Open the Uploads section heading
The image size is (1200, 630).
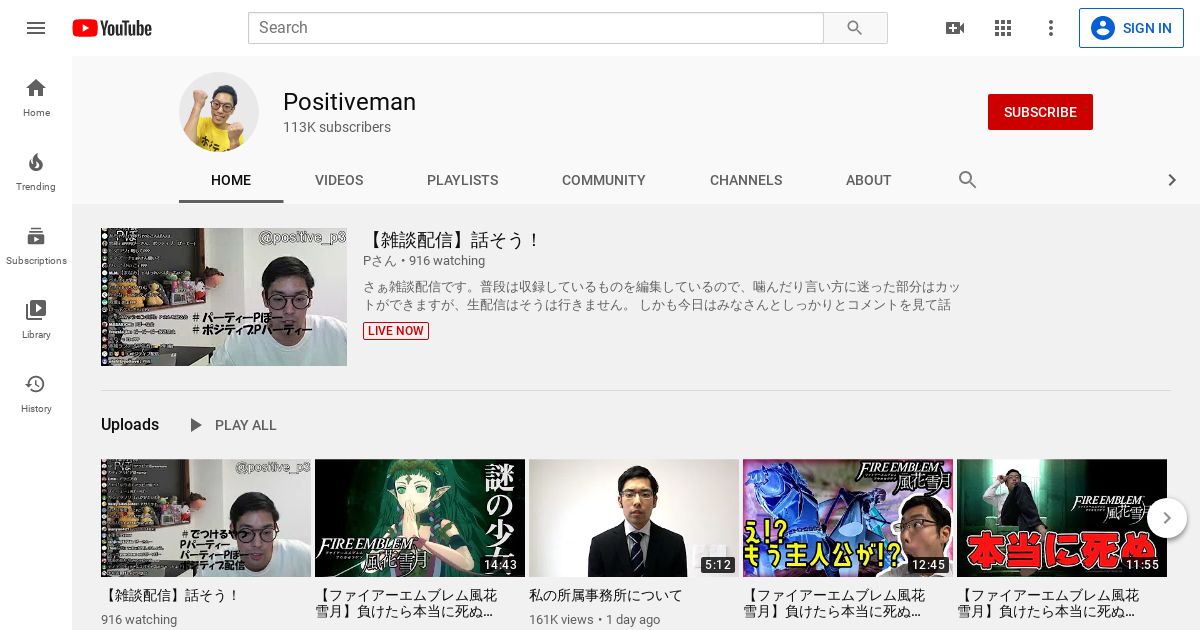coord(130,425)
